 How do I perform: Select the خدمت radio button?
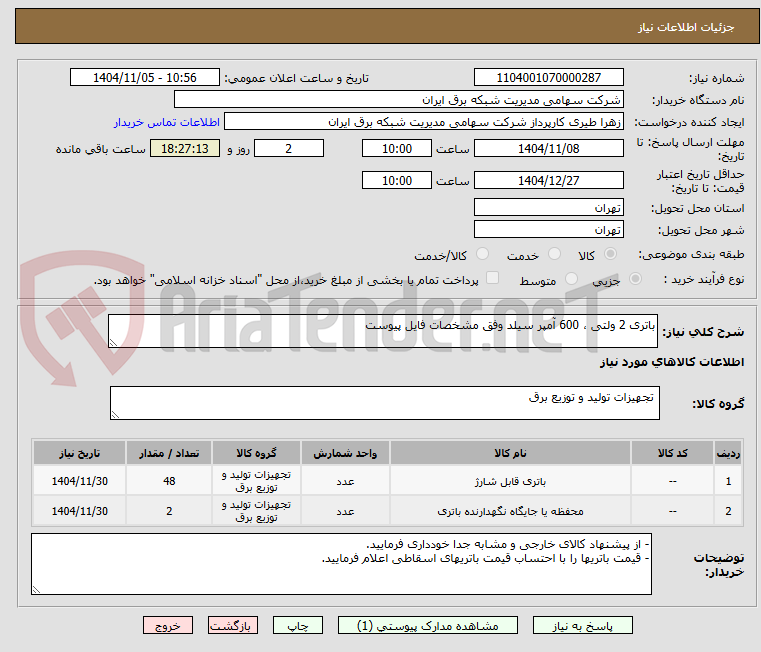point(554,254)
